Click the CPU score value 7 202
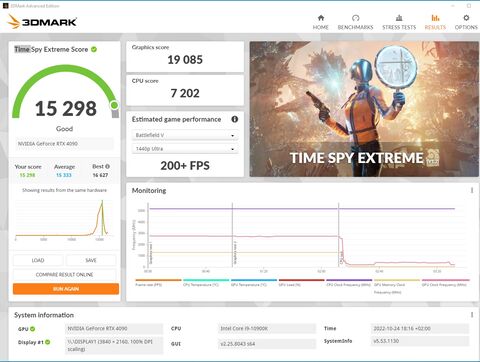Screen dimensions: 480x362 pos(185,93)
